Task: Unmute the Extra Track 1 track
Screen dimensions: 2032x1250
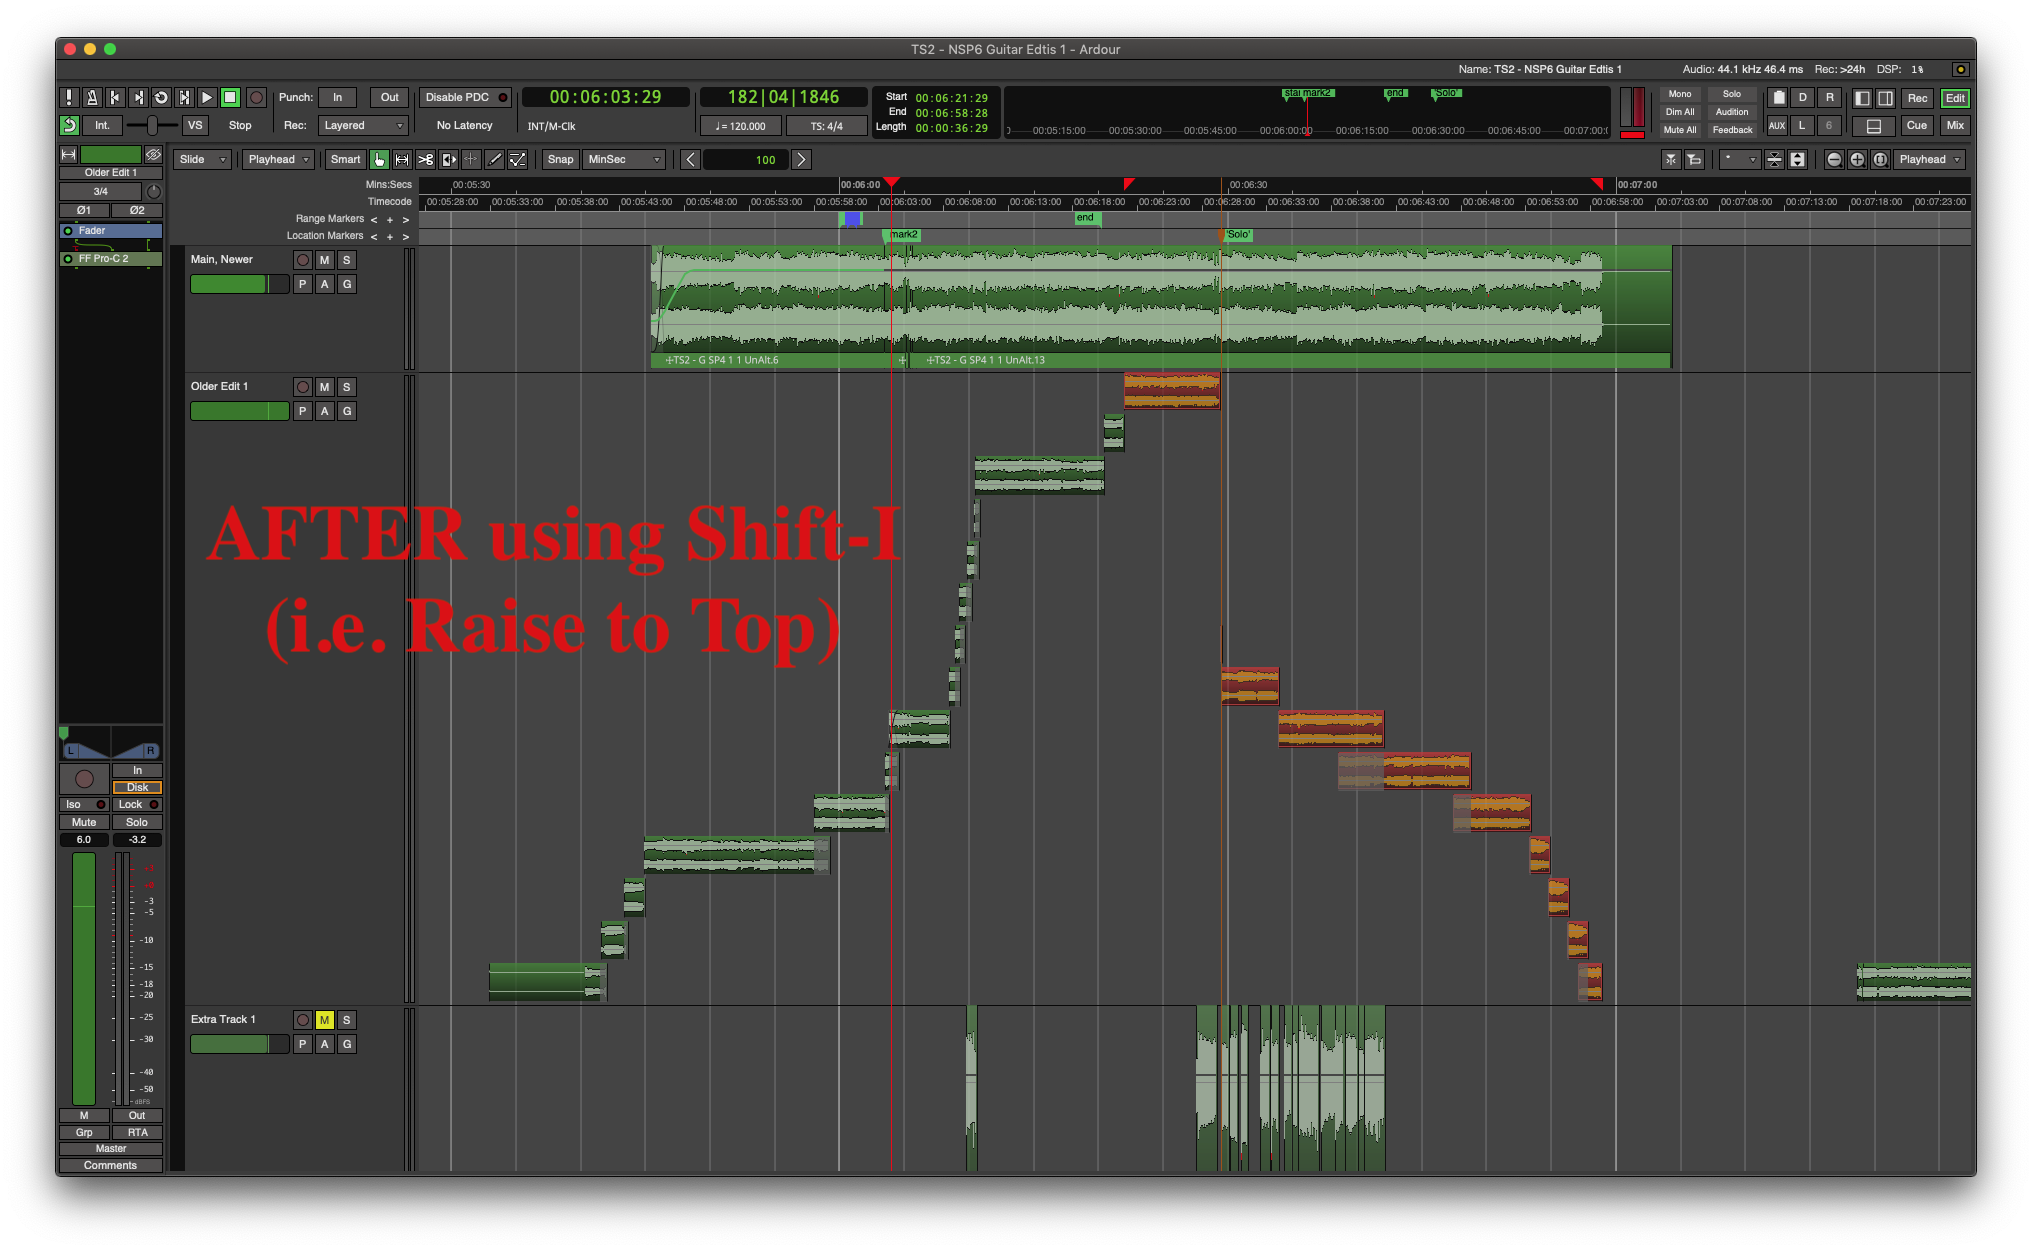Action: (x=324, y=1020)
